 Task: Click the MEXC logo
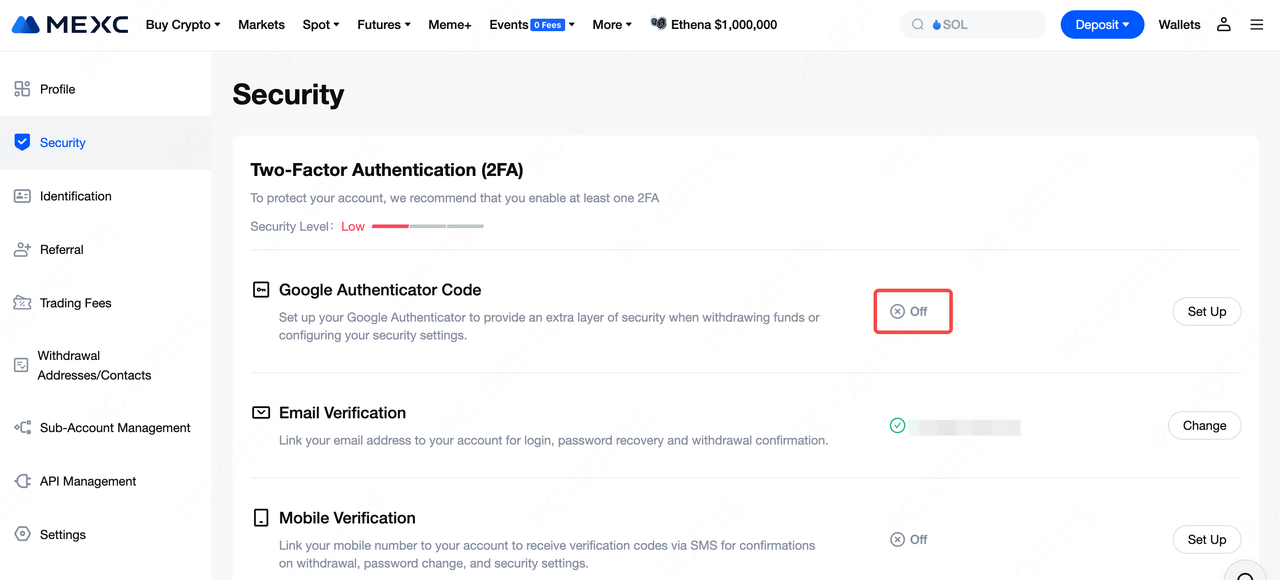tap(70, 24)
